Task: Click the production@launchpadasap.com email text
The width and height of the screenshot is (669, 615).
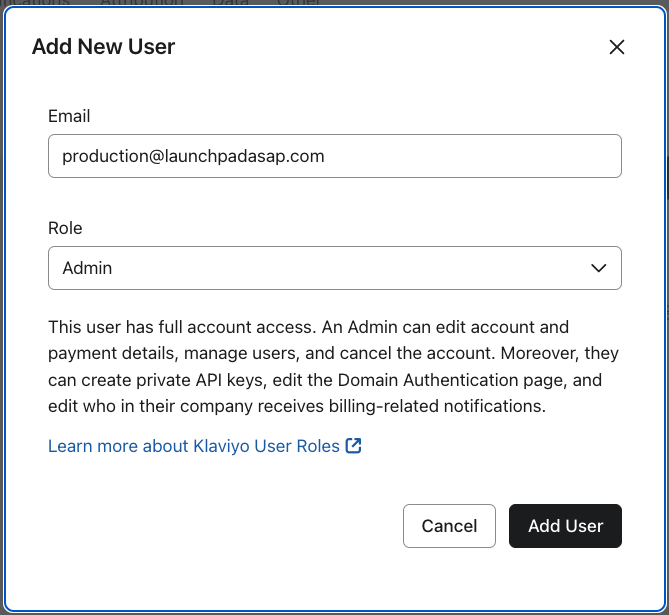Action: coord(193,156)
